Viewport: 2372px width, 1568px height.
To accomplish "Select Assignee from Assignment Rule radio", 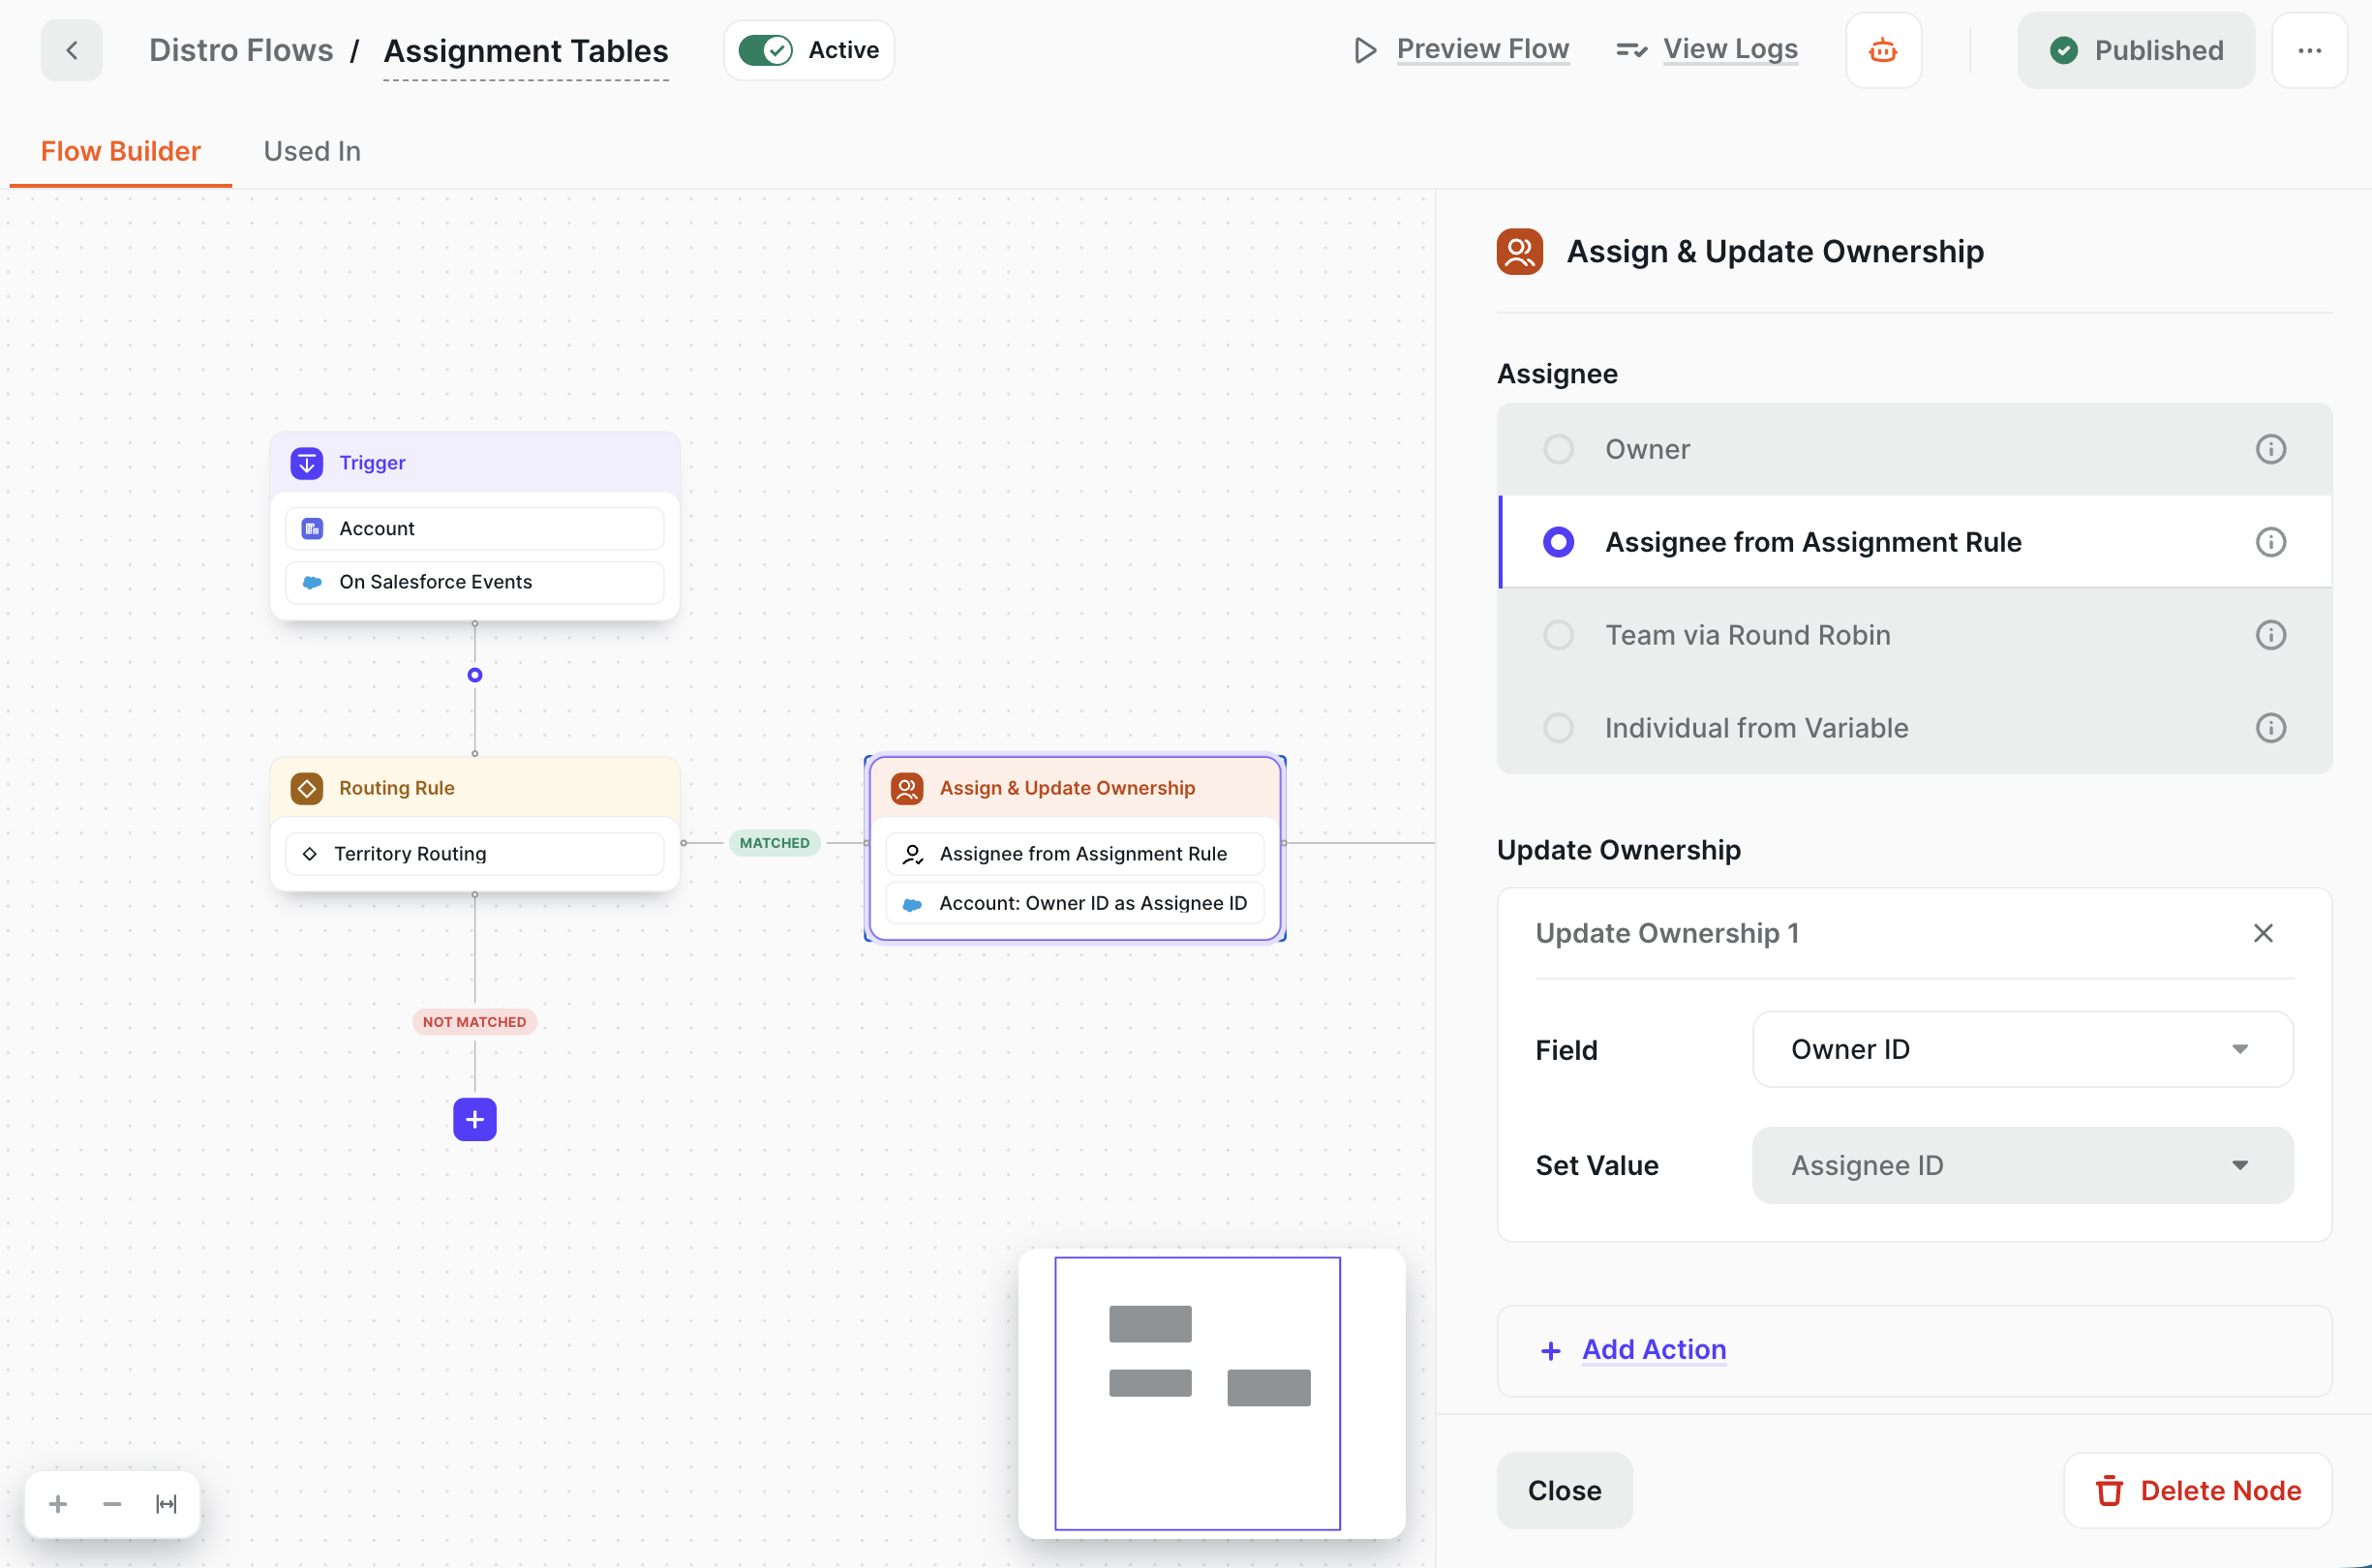I will coord(1558,542).
